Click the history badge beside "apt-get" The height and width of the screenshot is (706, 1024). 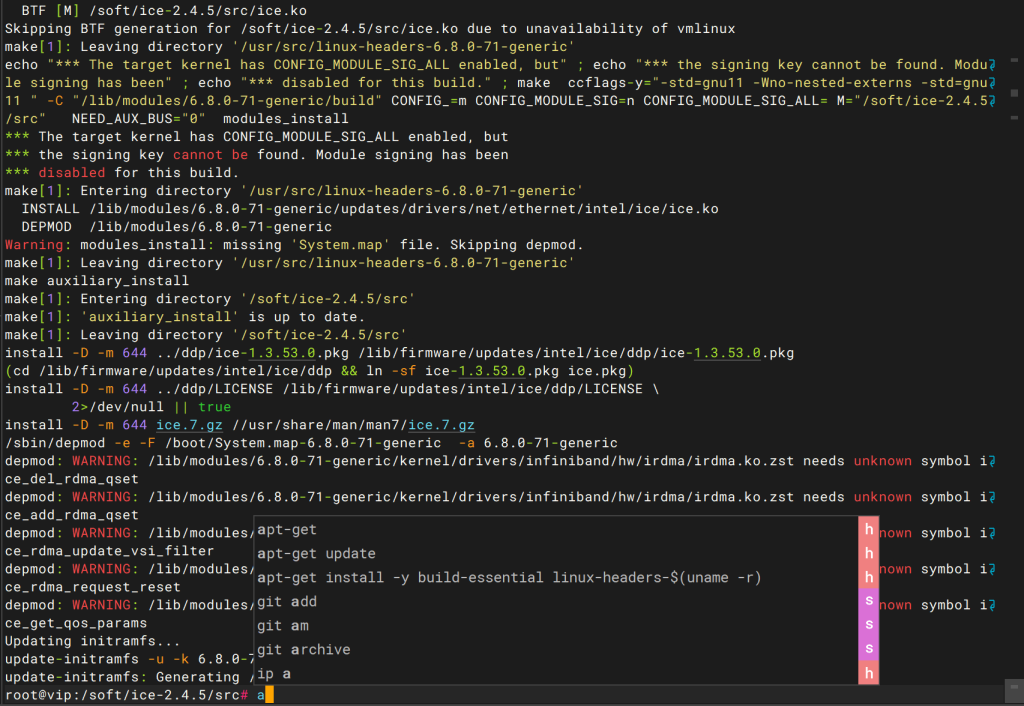868,529
